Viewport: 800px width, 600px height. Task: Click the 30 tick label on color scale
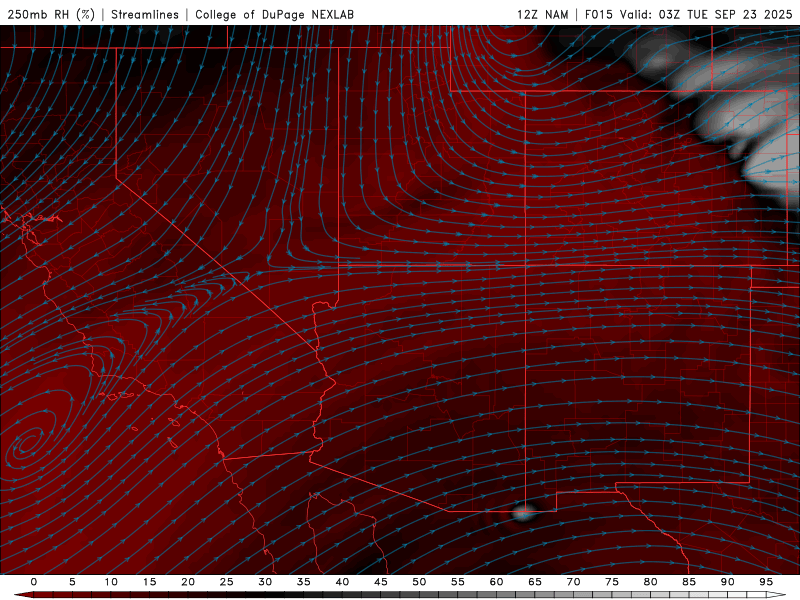265,582
